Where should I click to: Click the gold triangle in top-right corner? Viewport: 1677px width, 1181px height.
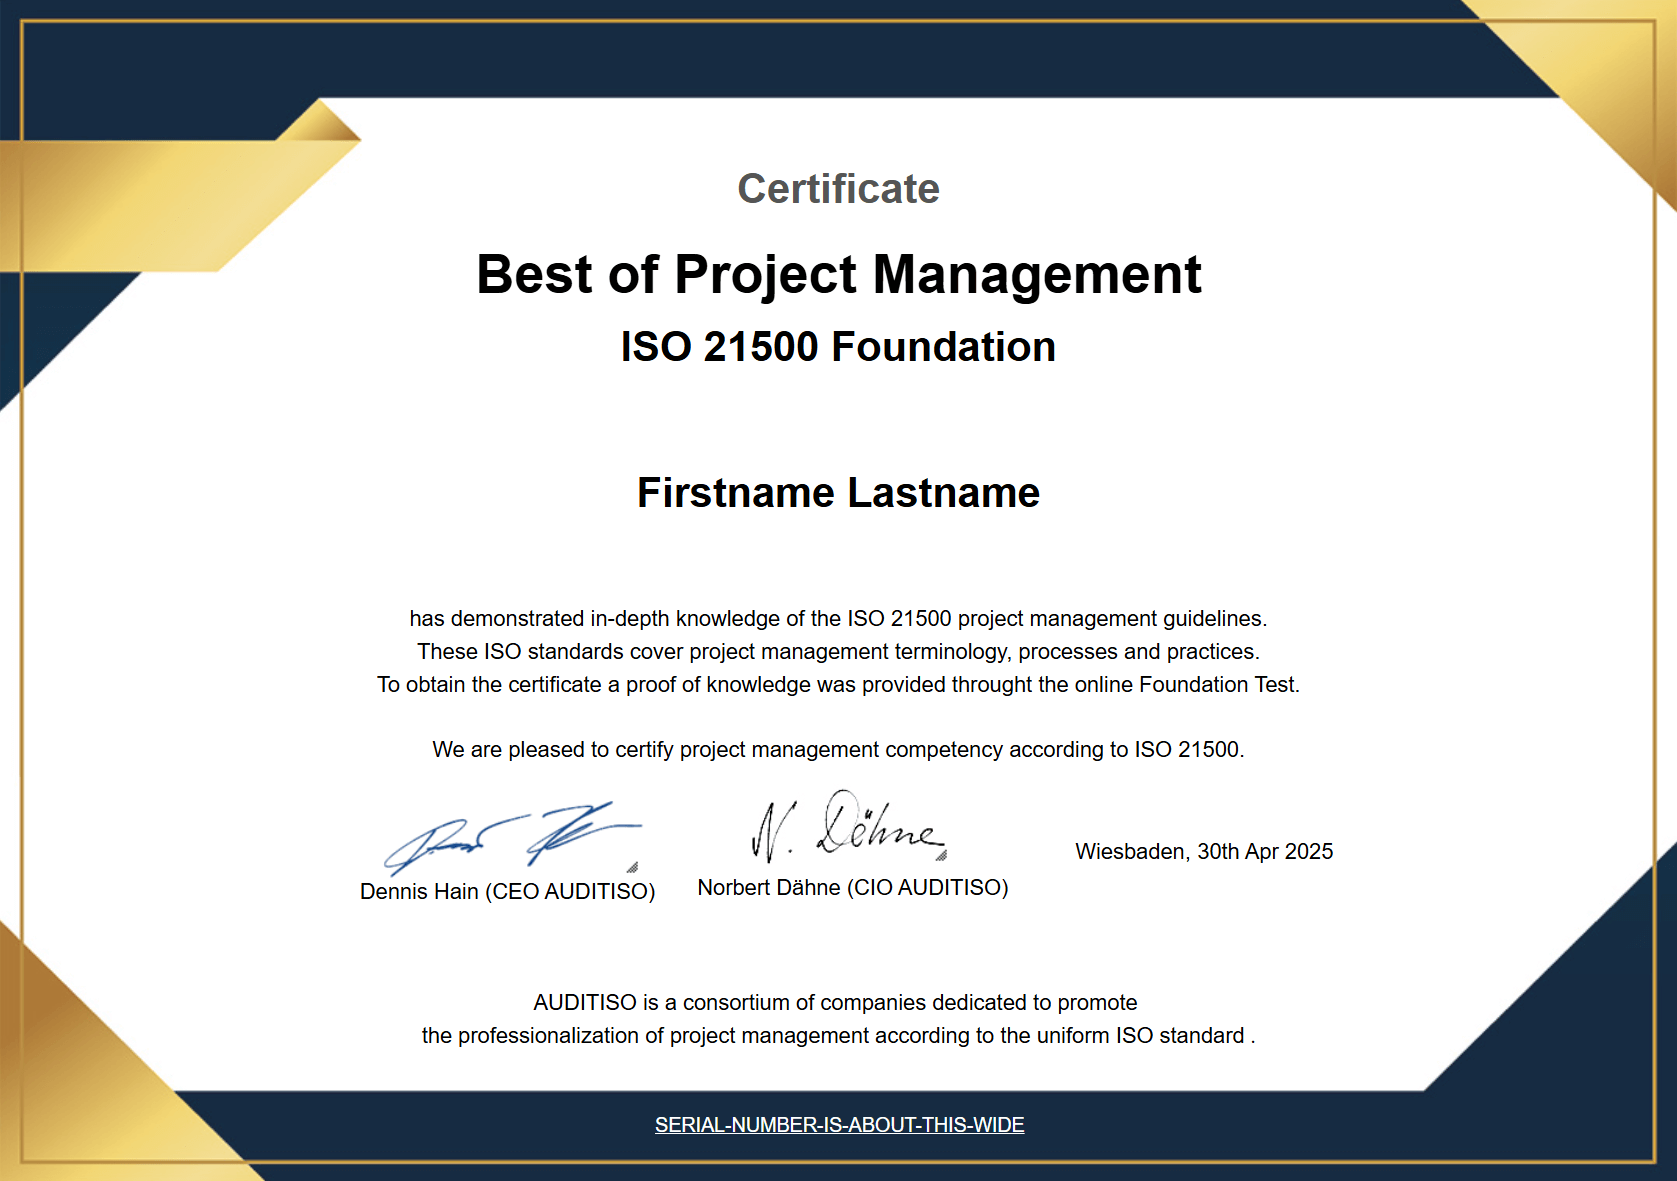coord(1600,80)
